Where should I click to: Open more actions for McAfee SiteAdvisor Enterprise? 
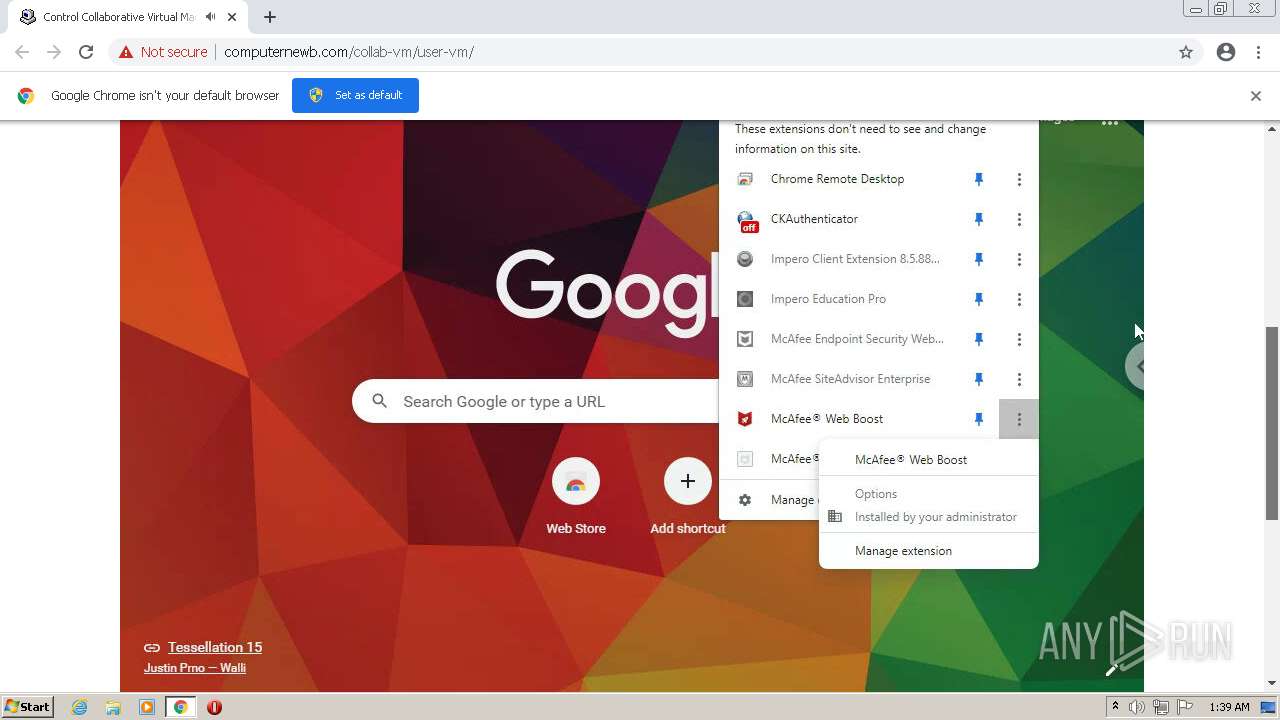click(x=1019, y=379)
